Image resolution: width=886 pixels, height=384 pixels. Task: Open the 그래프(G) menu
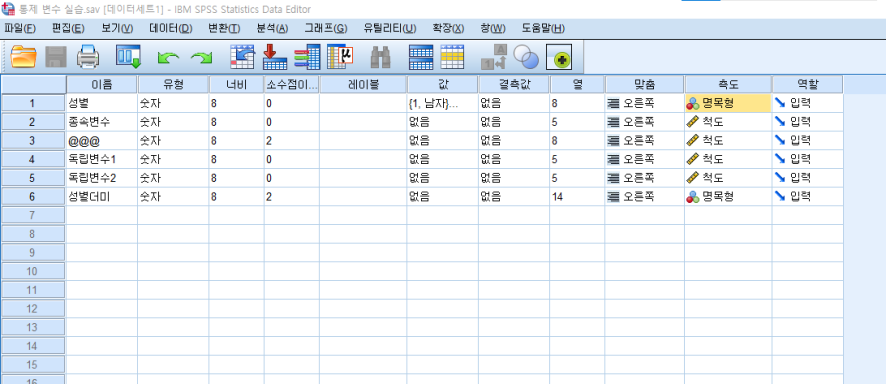tap(326, 28)
